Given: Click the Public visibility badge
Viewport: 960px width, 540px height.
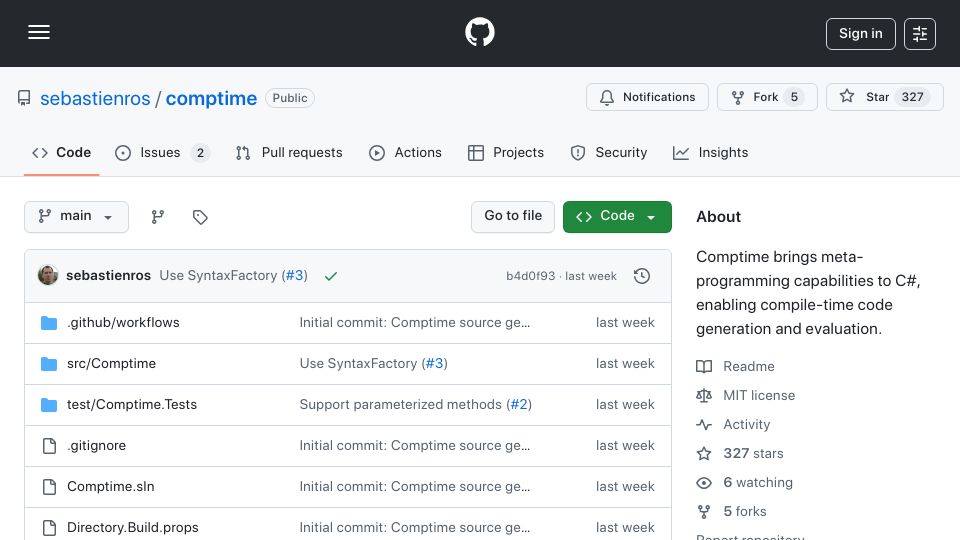Looking at the screenshot, I should [290, 98].
